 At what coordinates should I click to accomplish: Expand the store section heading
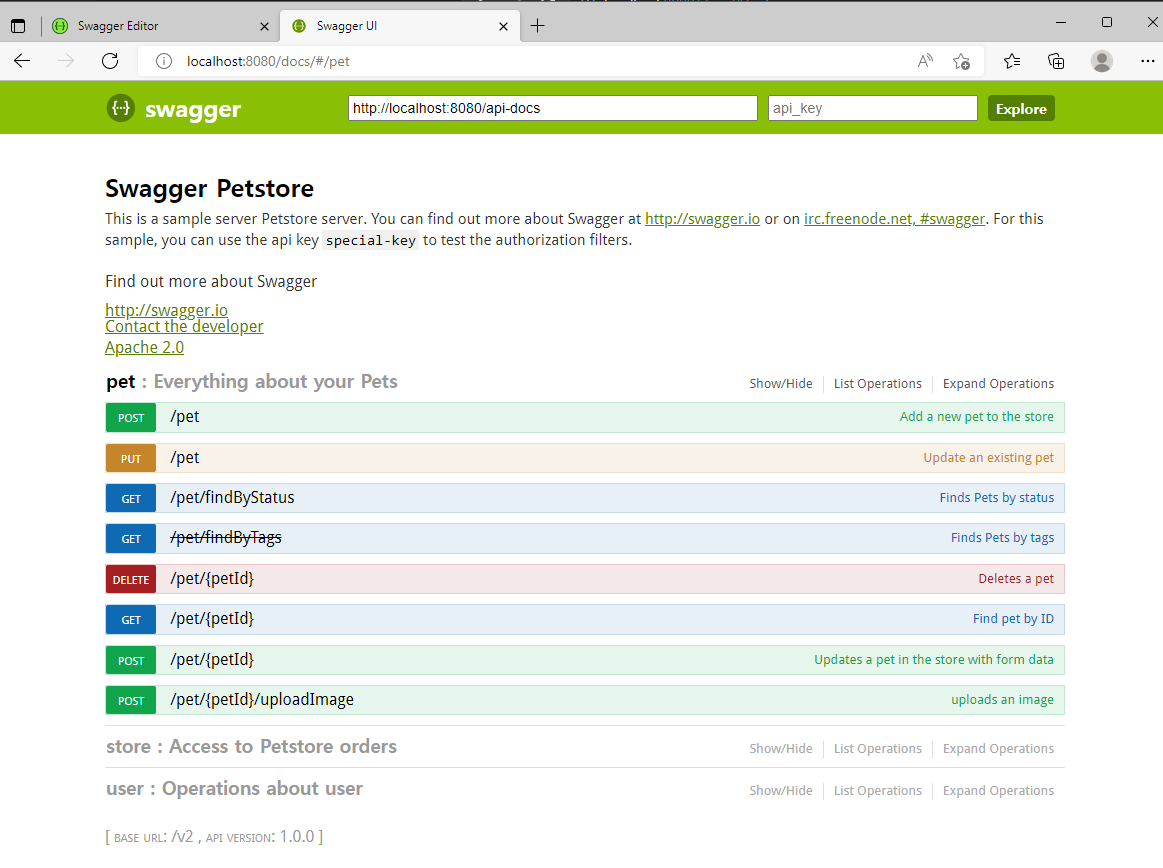point(251,746)
